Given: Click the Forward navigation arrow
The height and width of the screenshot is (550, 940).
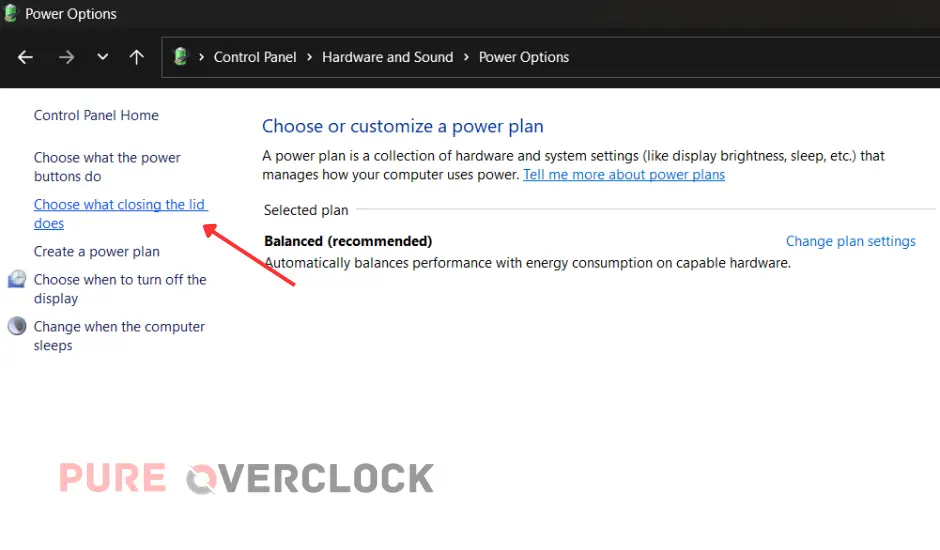Looking at the screenshot, I should pos(66,57).
